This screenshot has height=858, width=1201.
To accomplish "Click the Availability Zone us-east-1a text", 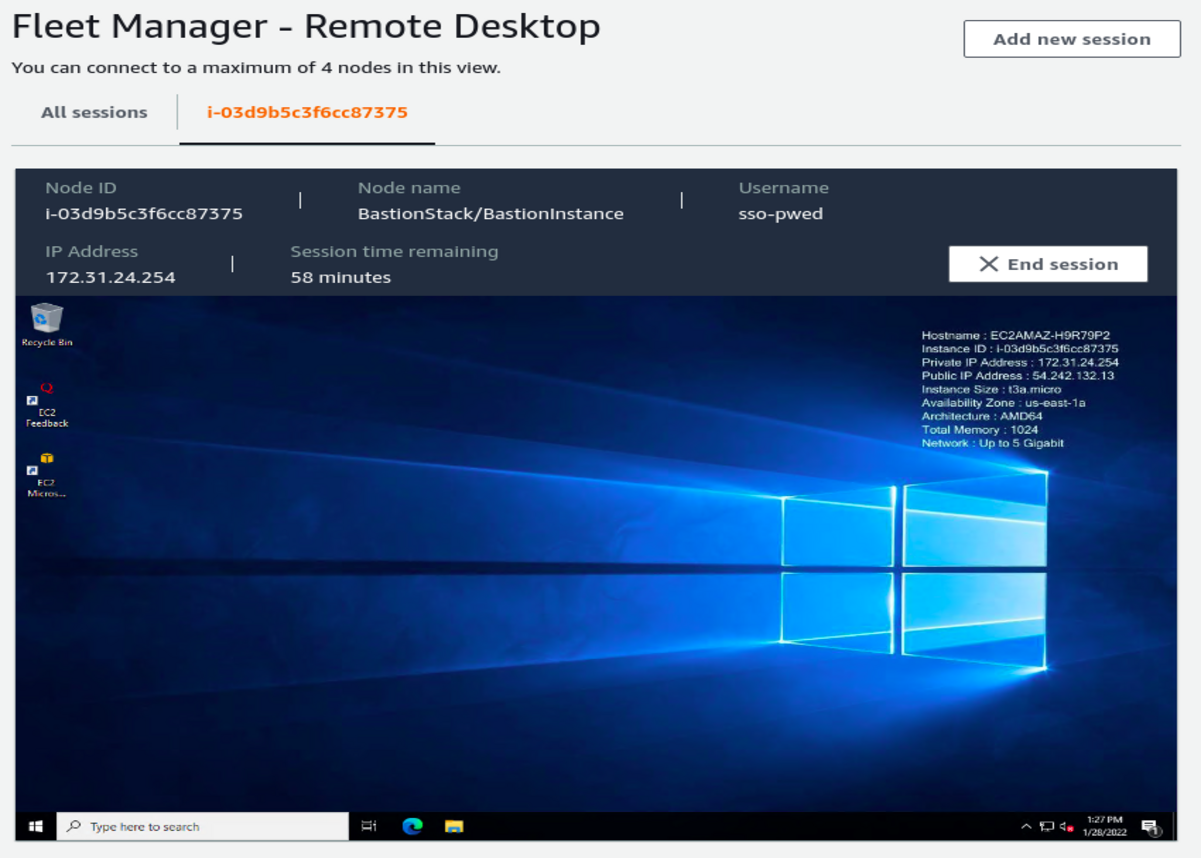I will coord(1003,403).
